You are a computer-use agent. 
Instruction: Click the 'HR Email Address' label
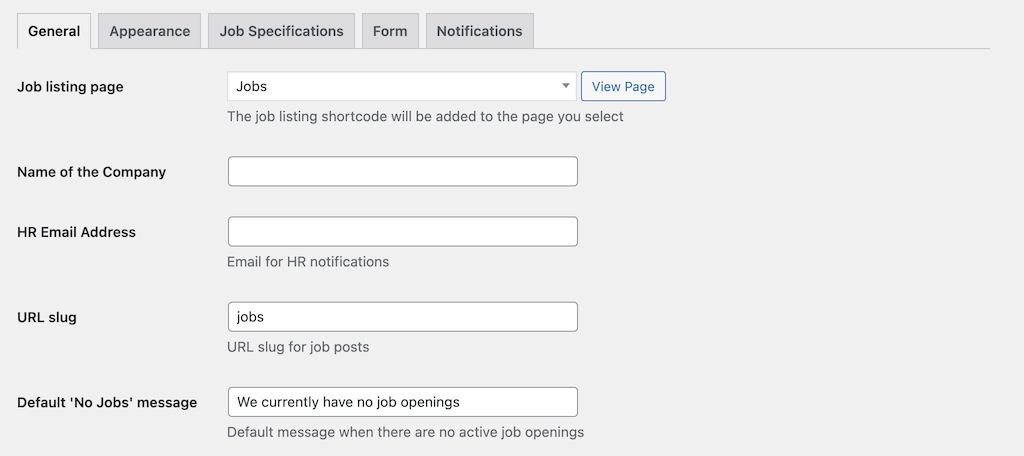(76, 232)
